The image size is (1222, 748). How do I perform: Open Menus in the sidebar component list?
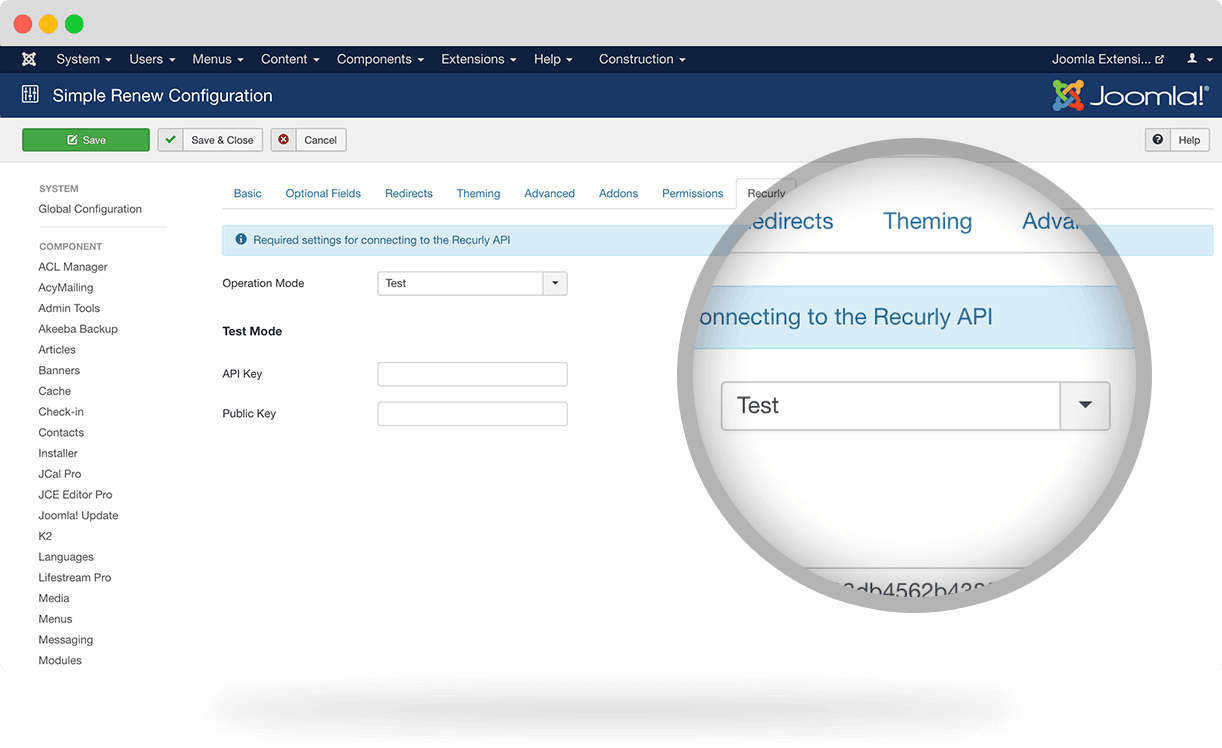coord(55,619)
